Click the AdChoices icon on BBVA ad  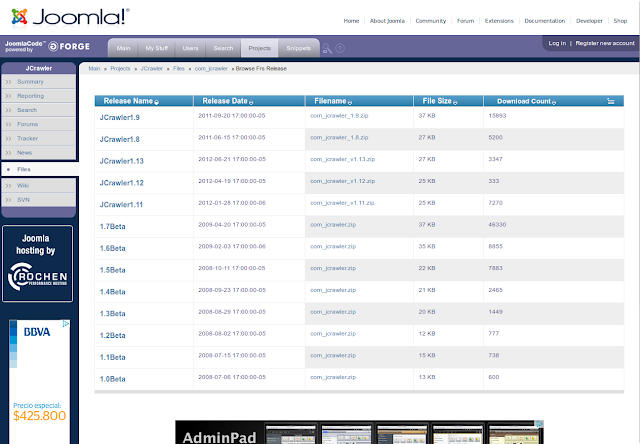(66, 324)
